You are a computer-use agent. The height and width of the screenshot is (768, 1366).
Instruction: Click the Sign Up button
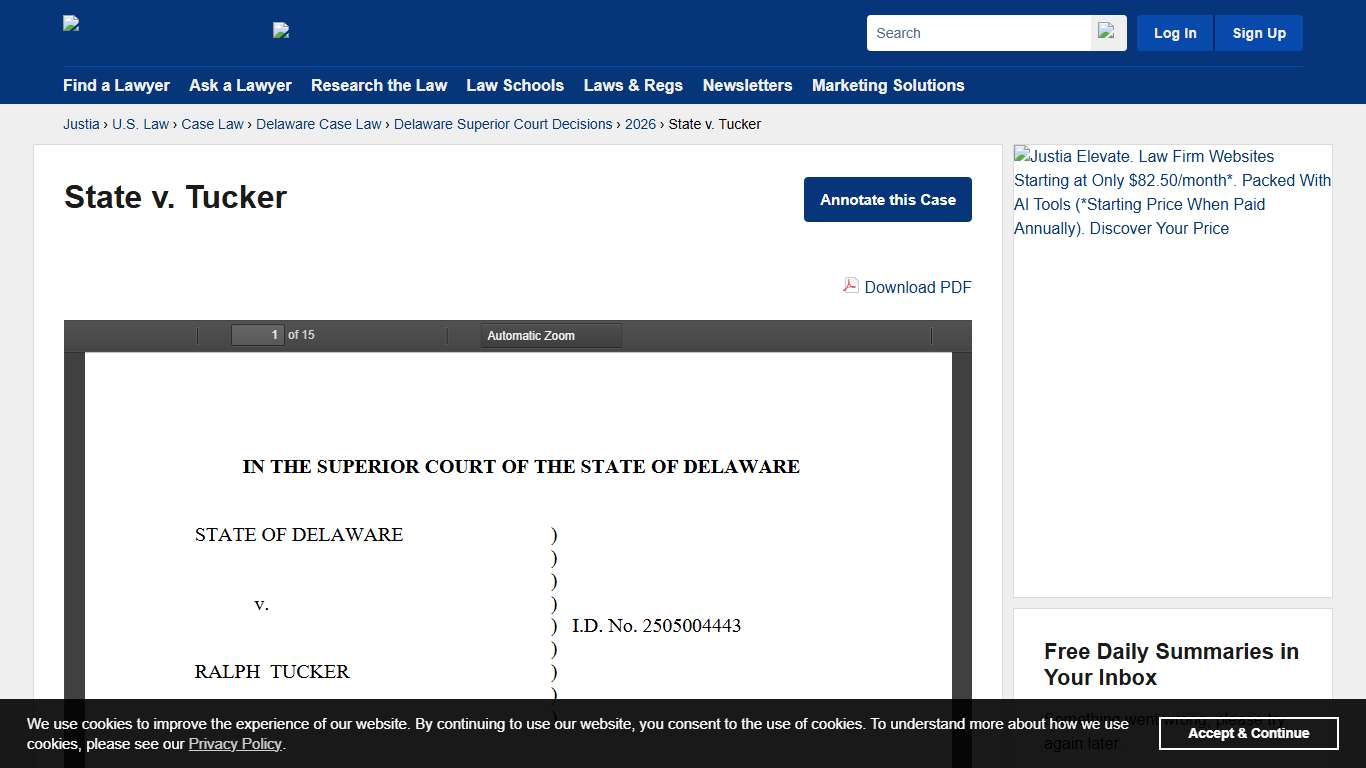click(x=1258, y=32)
